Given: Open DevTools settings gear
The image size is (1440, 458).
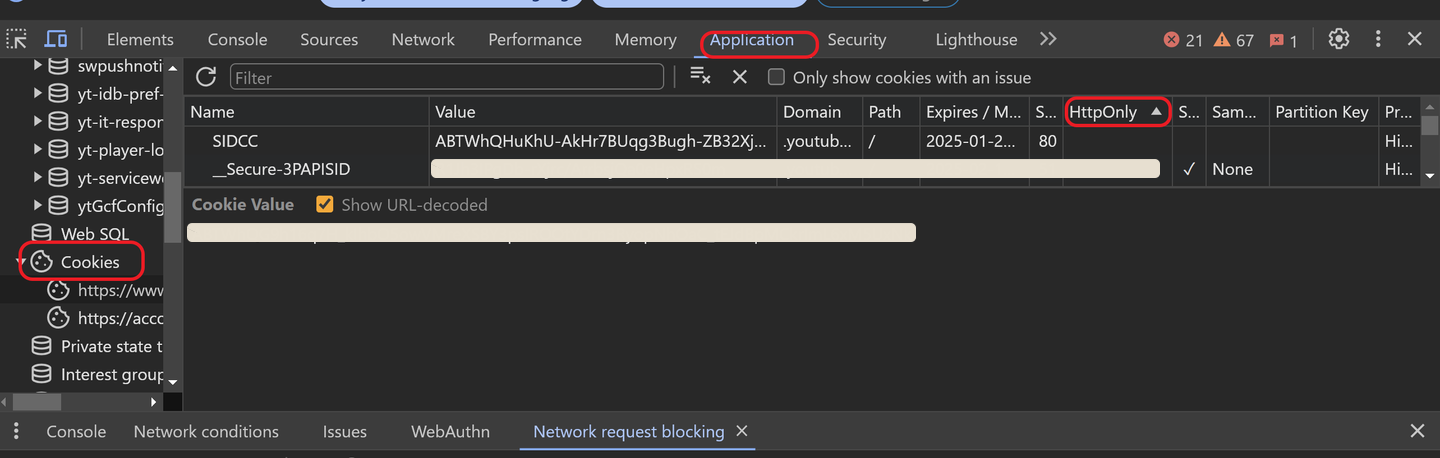Looking at the screenshot, I should coord(1339,40).
